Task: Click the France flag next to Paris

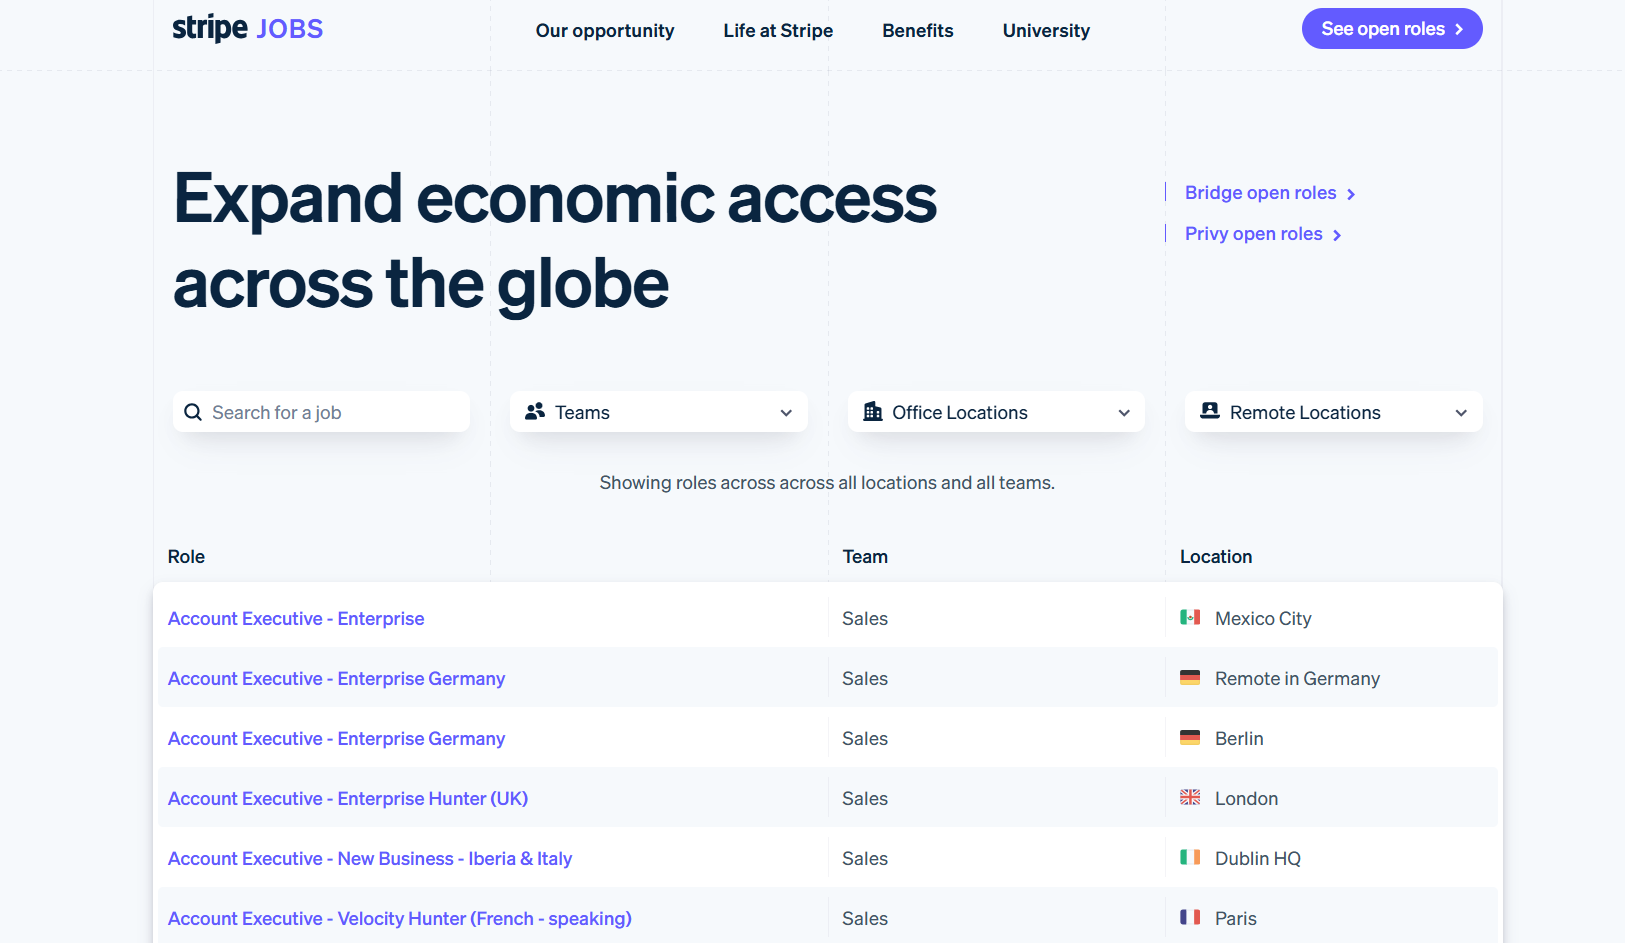Action: coord(1189,917)
